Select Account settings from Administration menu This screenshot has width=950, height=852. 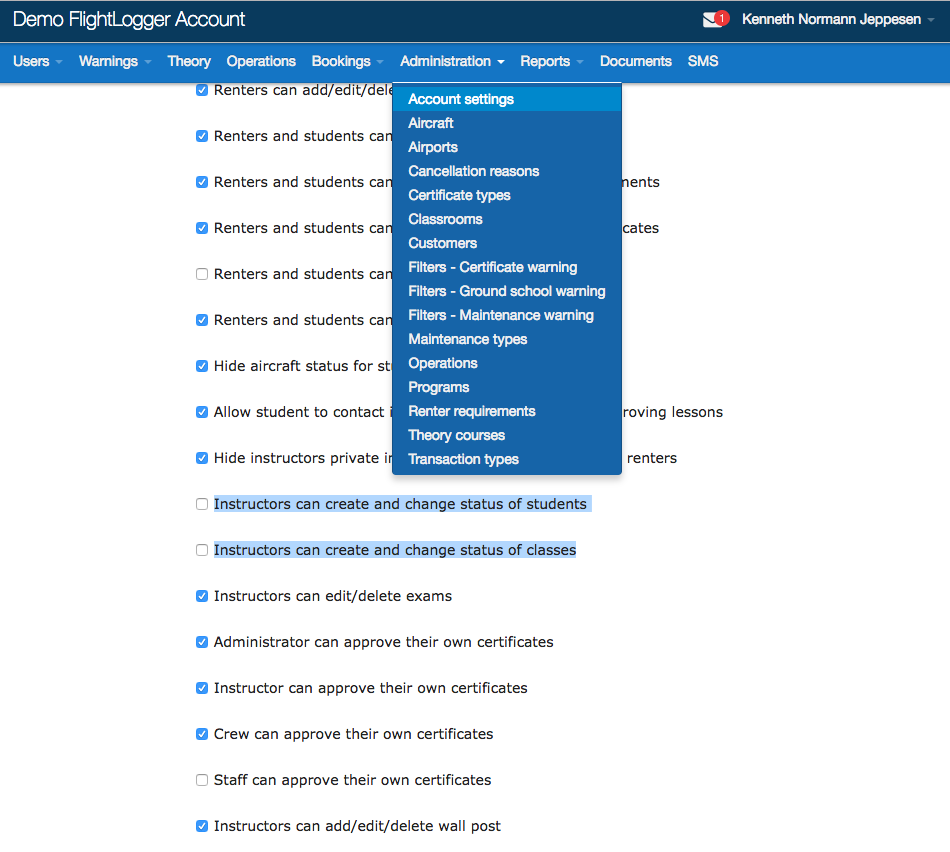point(507,99)
